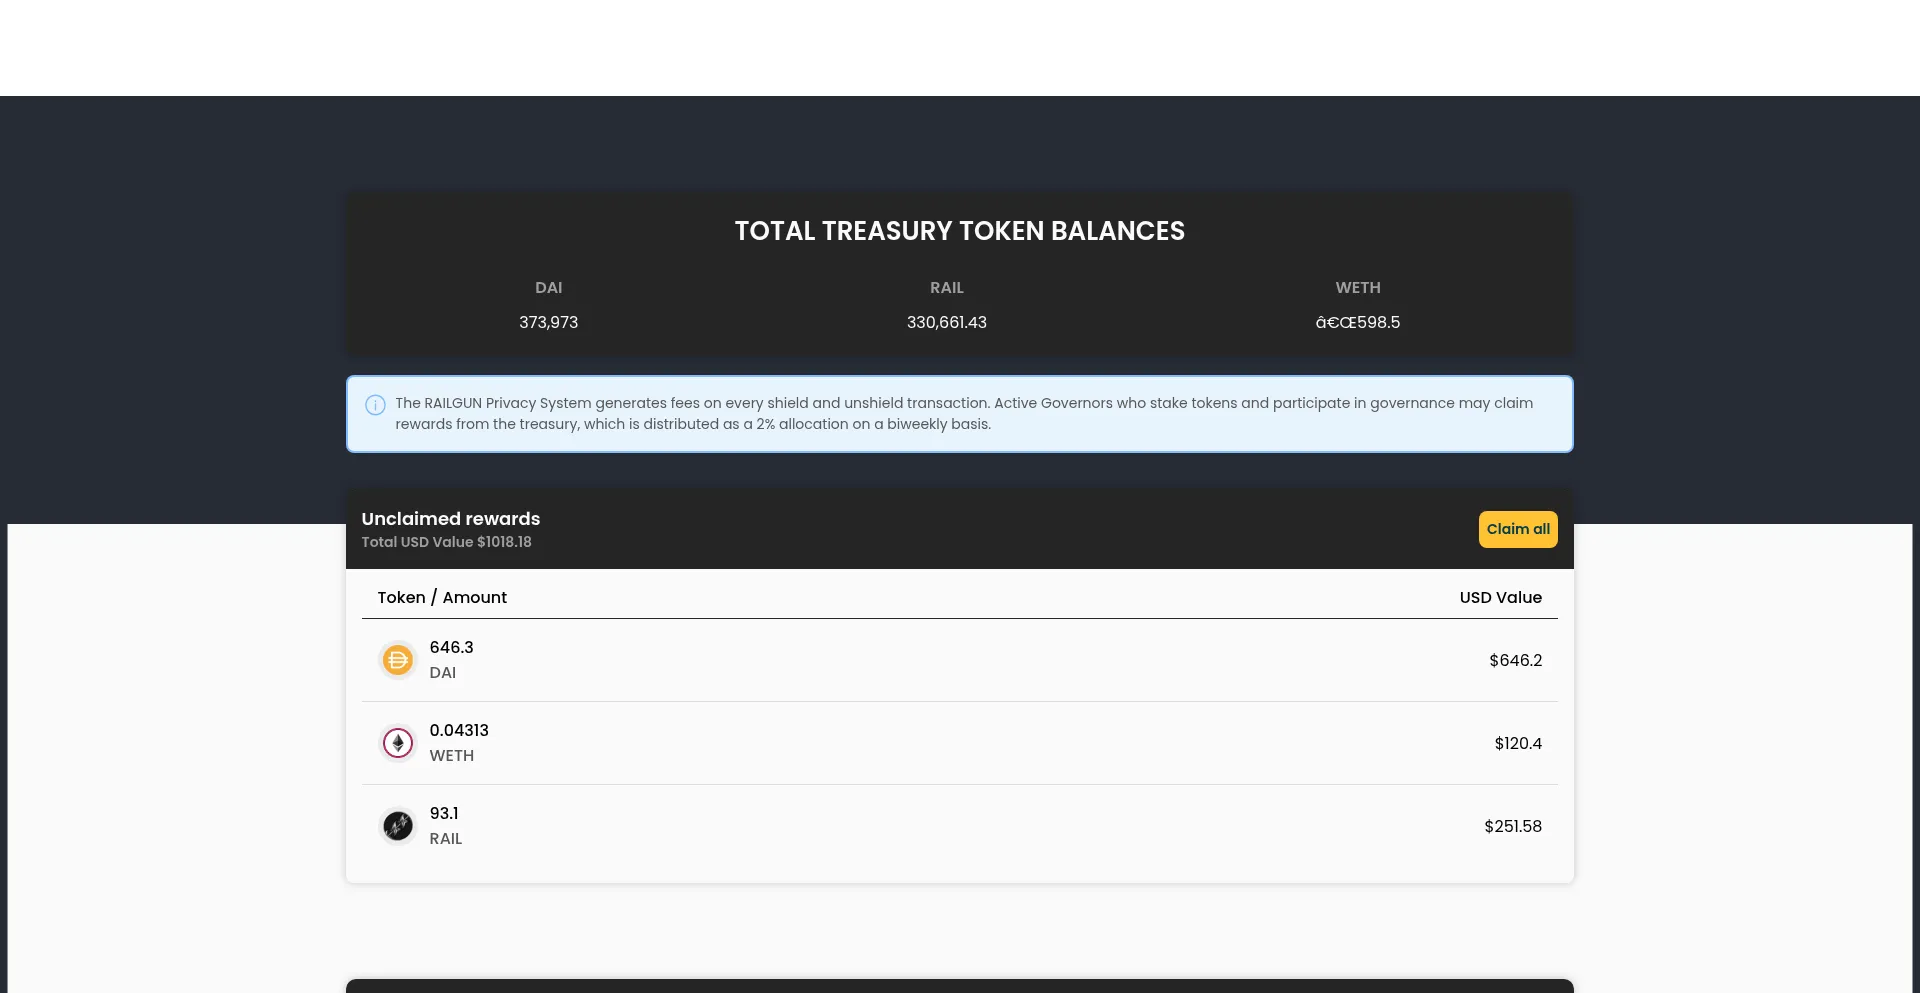
Task: Click the WETH Ethereum token icon
Action: click(398, 743)
